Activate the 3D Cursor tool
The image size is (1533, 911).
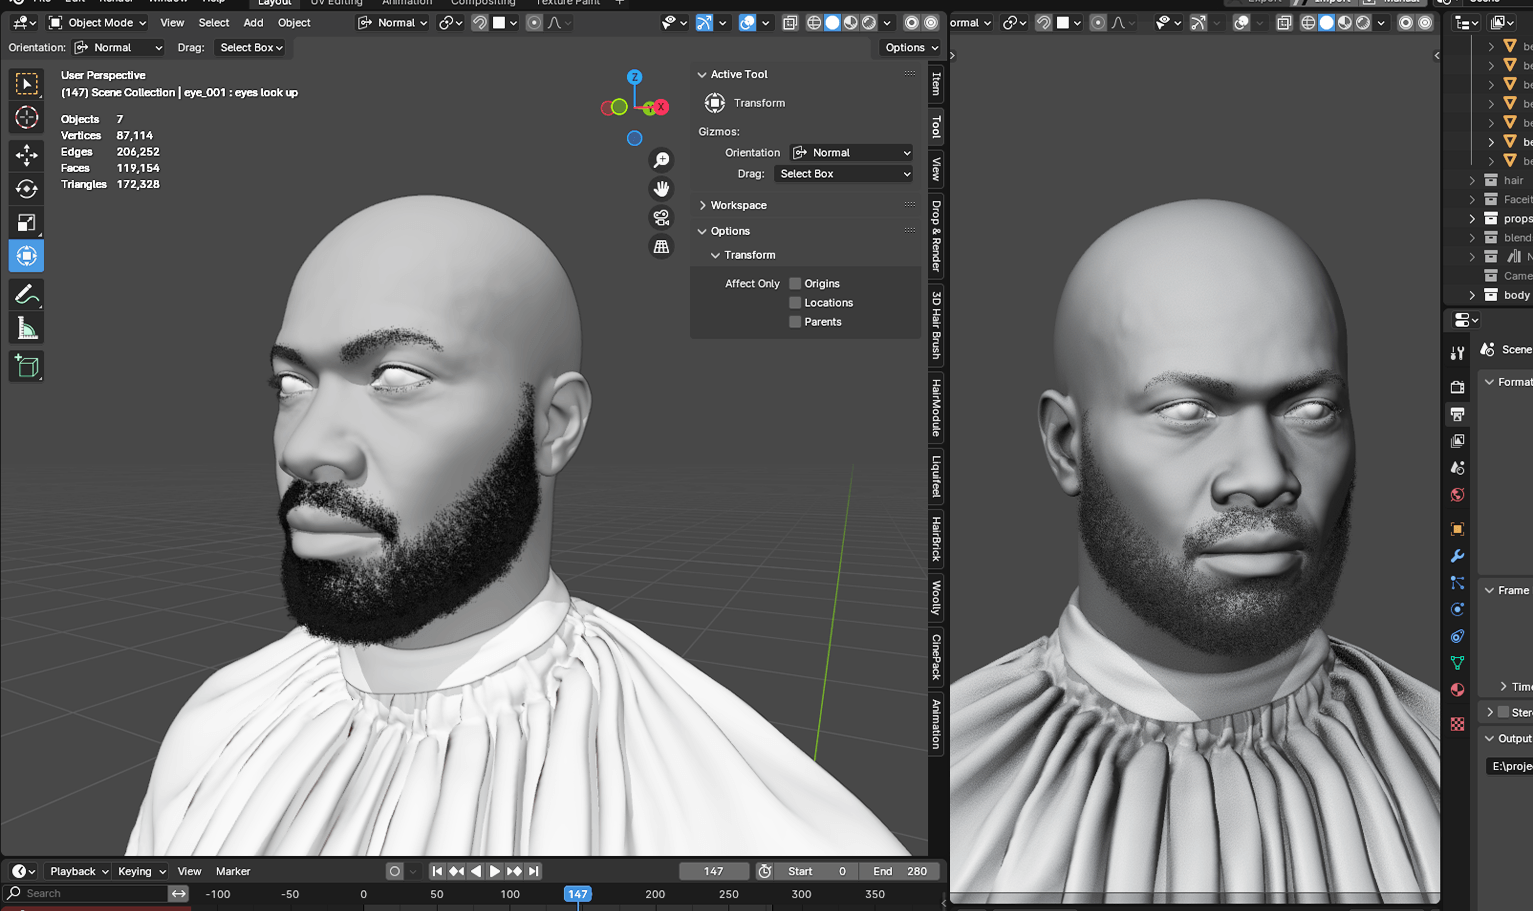[27, 118]
